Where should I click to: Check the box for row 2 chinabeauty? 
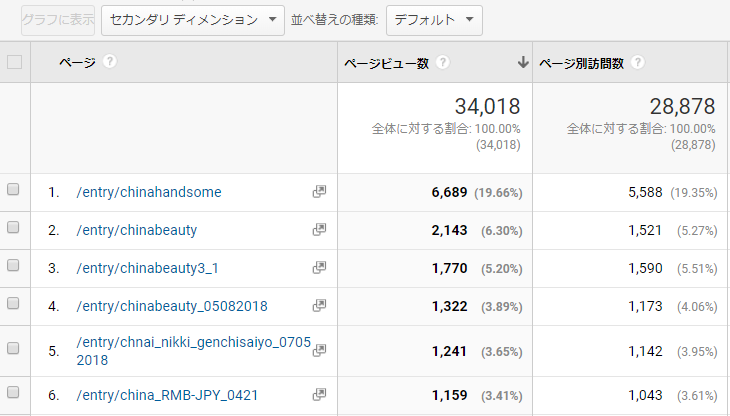13,227
